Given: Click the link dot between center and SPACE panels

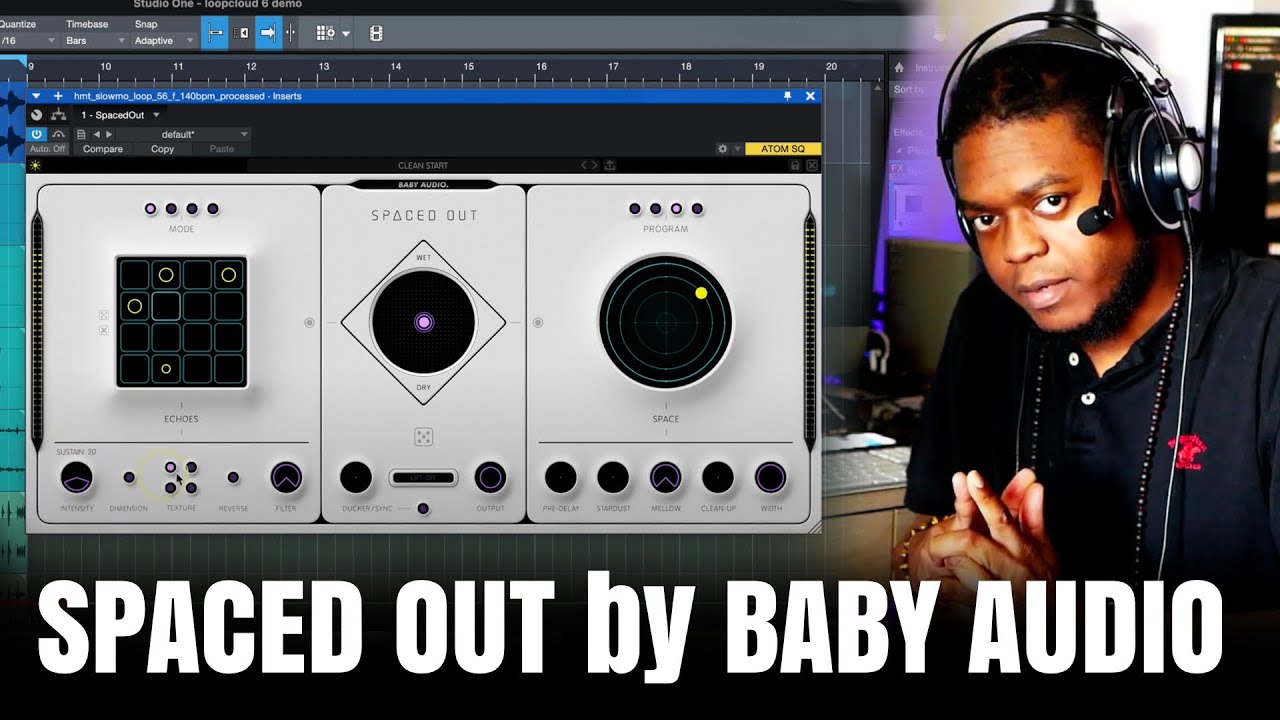Looking at the screenshot, I should (x=538, y=323).
